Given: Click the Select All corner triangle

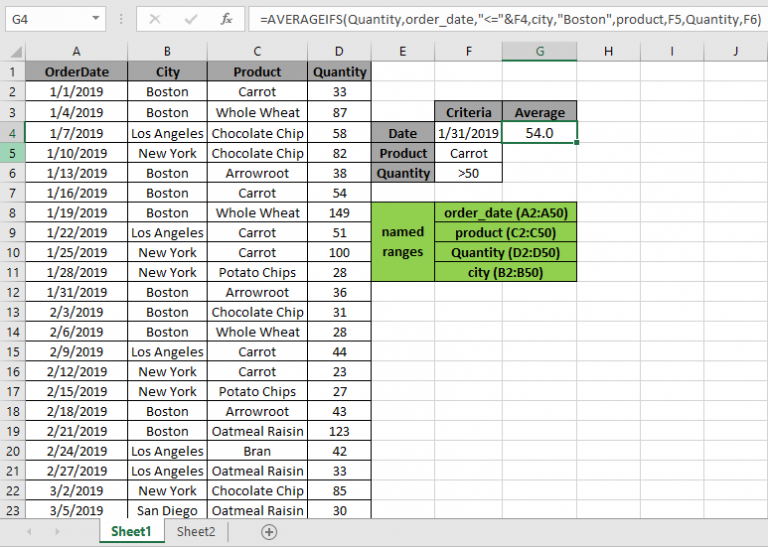Looking at the screenshot, I should click(13, 51).
